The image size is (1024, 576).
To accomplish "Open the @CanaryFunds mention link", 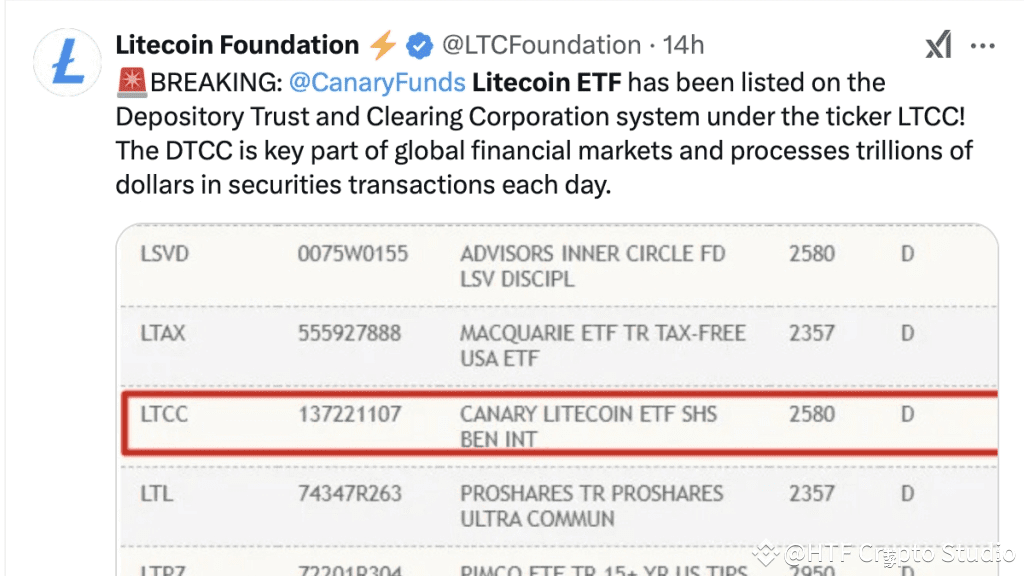I will (377, 81).
